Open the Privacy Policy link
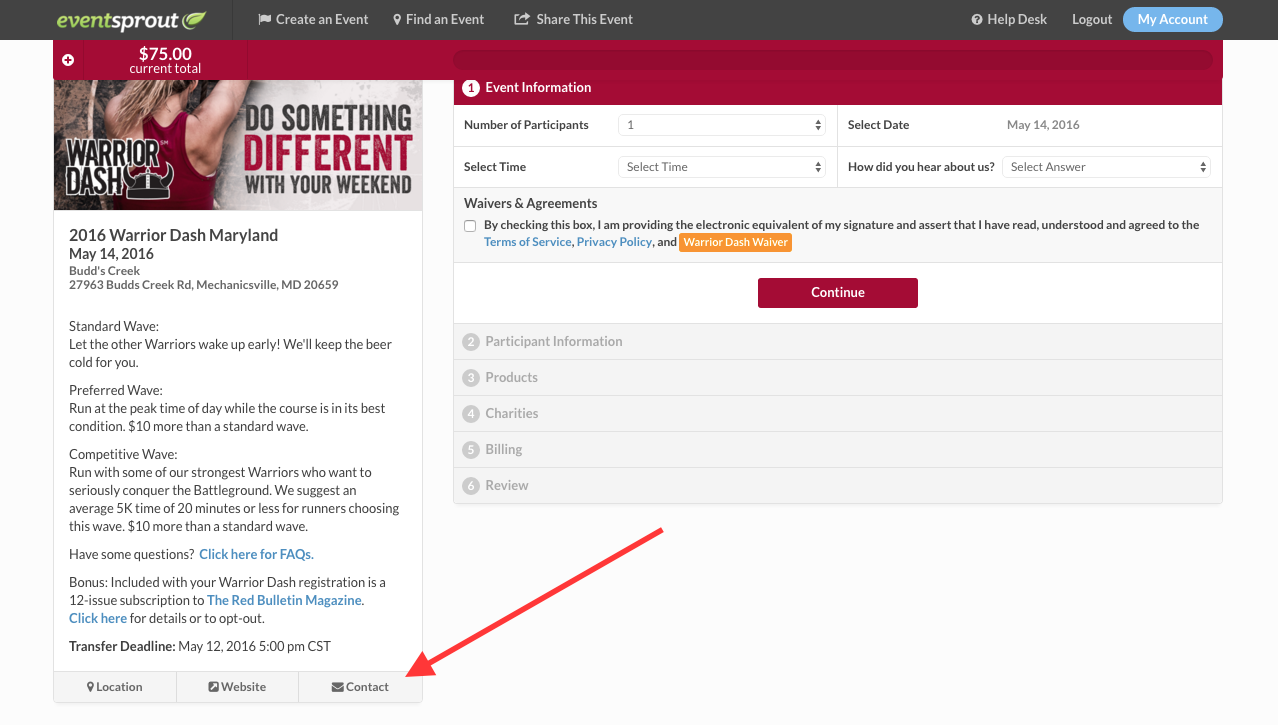The width and height of the screenshot is (1278, 725). (x=614, y=242)
